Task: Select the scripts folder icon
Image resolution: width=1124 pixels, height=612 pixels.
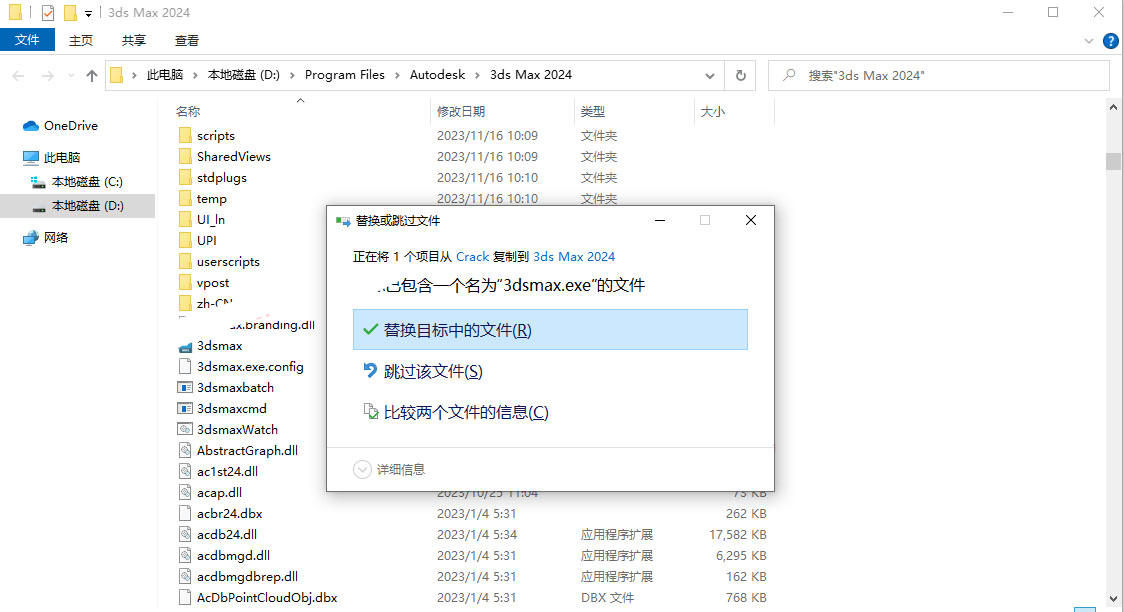Action: (185, 135)
